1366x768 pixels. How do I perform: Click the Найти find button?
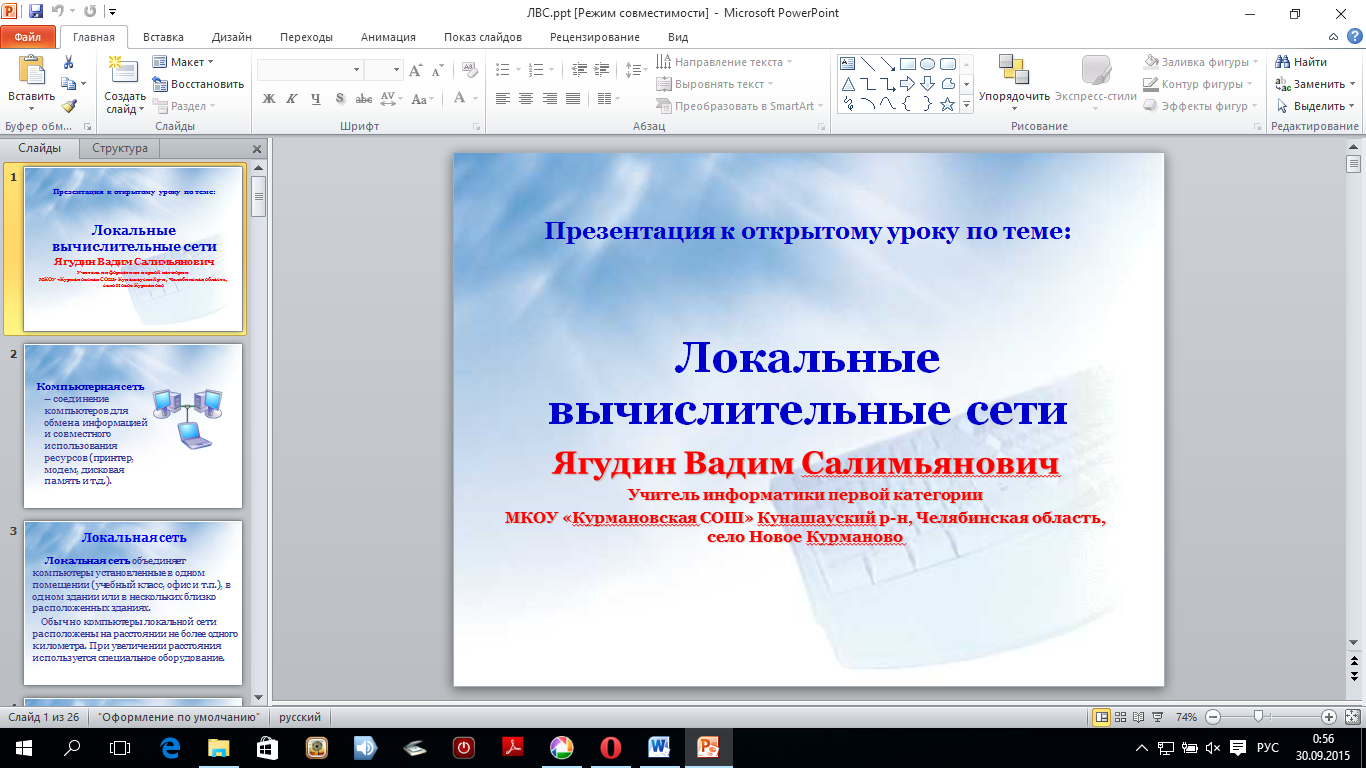click(1303, 62)
